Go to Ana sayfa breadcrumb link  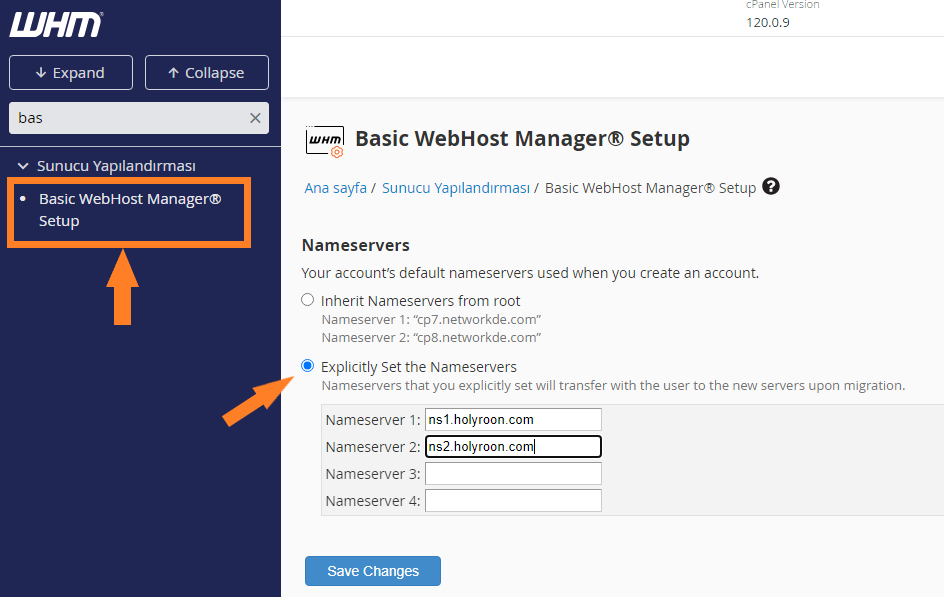point(335,188)
